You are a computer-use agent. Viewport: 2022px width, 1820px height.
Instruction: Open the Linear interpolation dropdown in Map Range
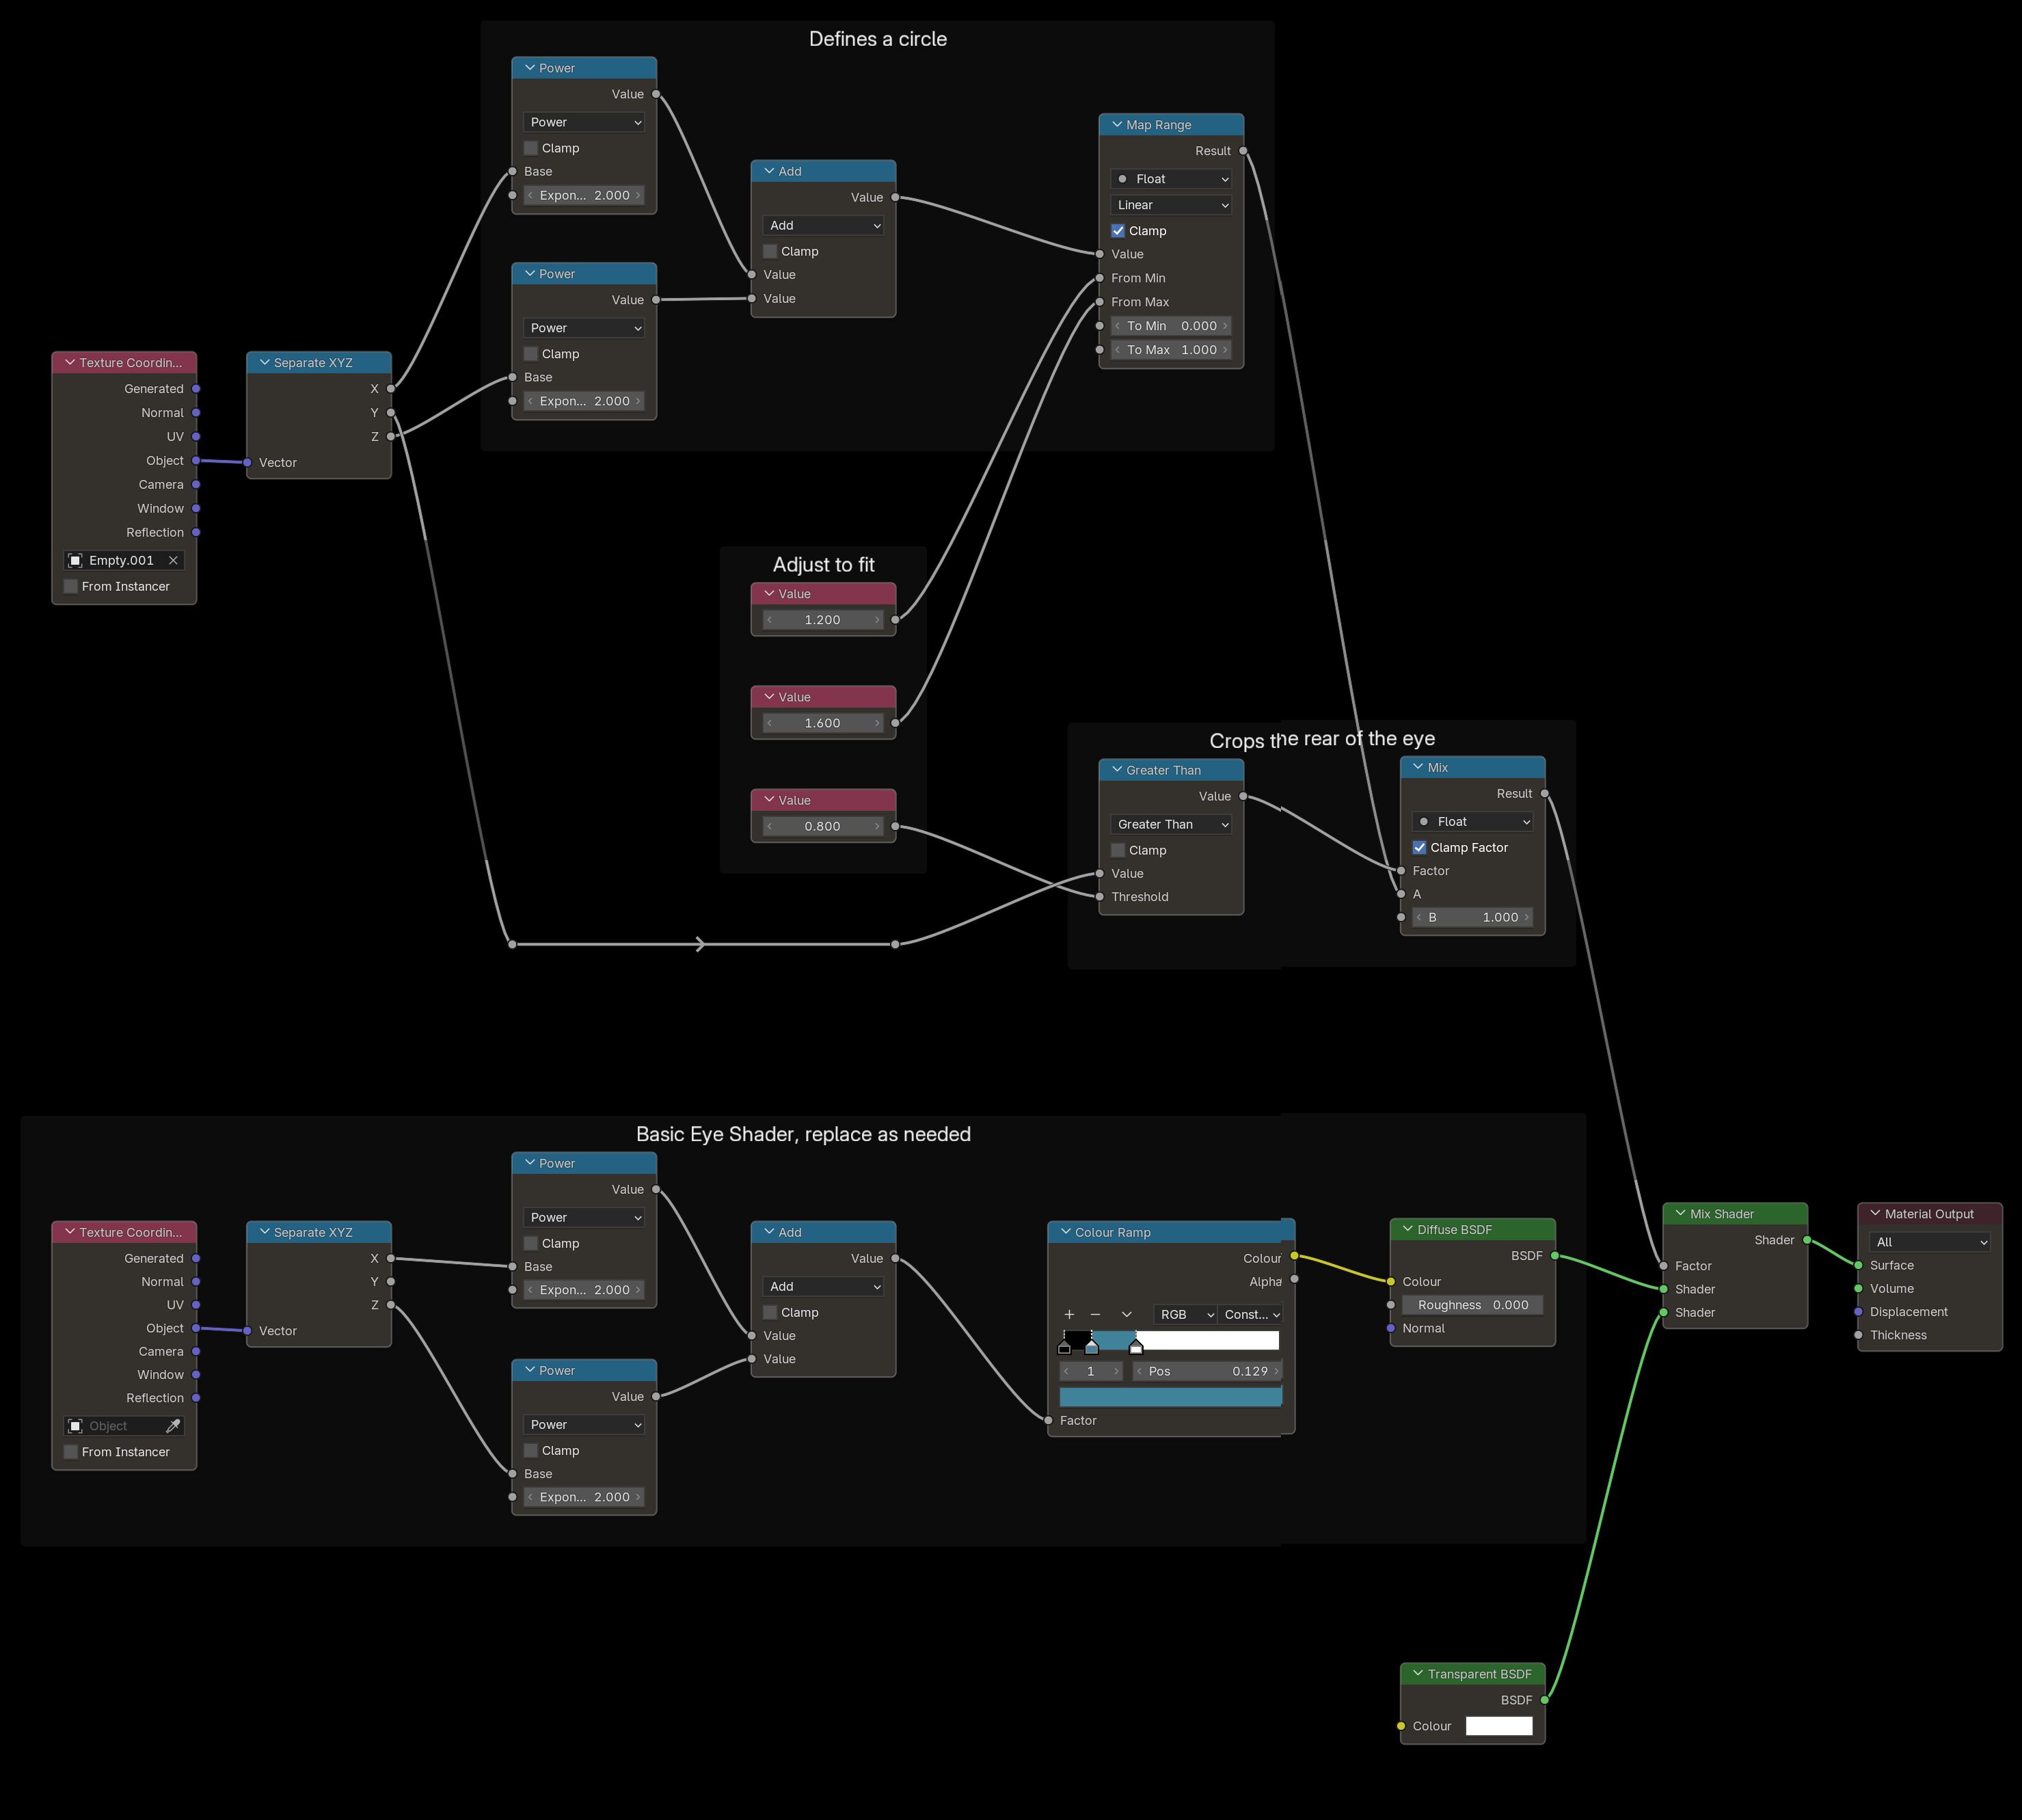[x=1171, y=205]
